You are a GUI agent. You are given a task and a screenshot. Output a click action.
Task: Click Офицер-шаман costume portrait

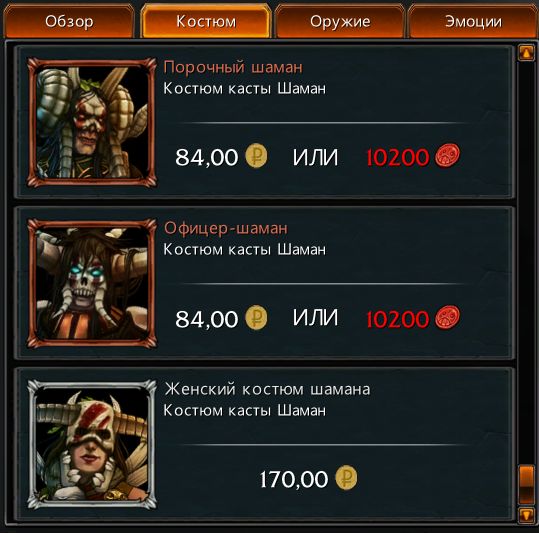[92, 284]
